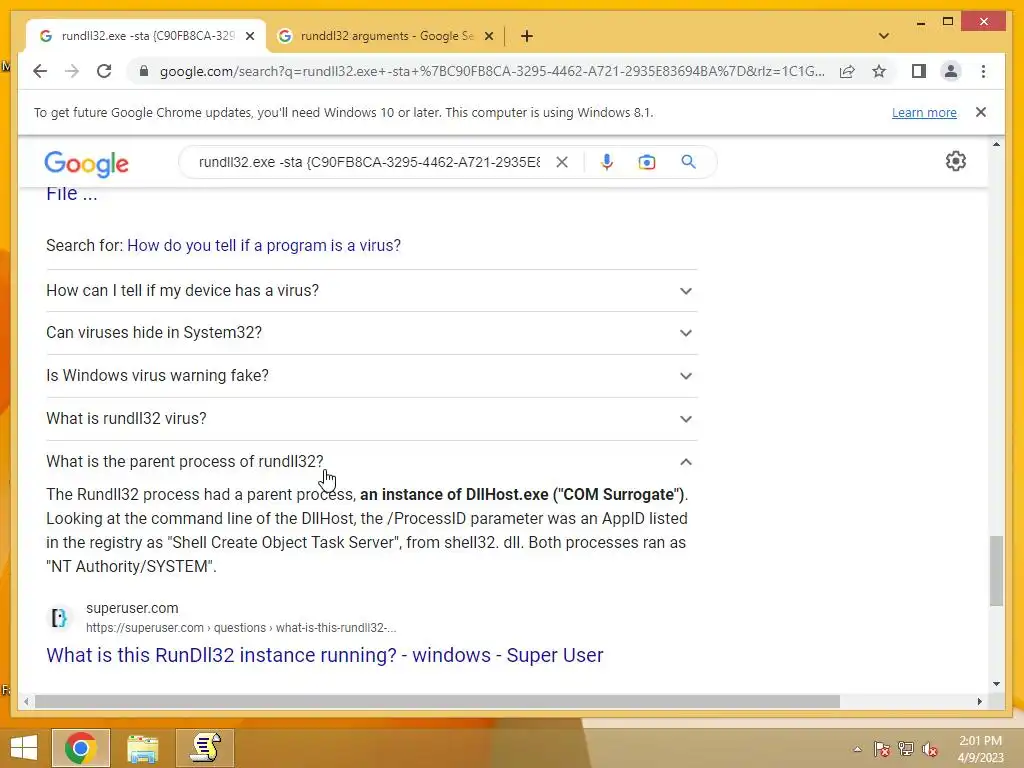Select the rundll32.exe -sta tab
Image resolution: width=1024 pixels, height=768 pixels.
click(146, 36)
